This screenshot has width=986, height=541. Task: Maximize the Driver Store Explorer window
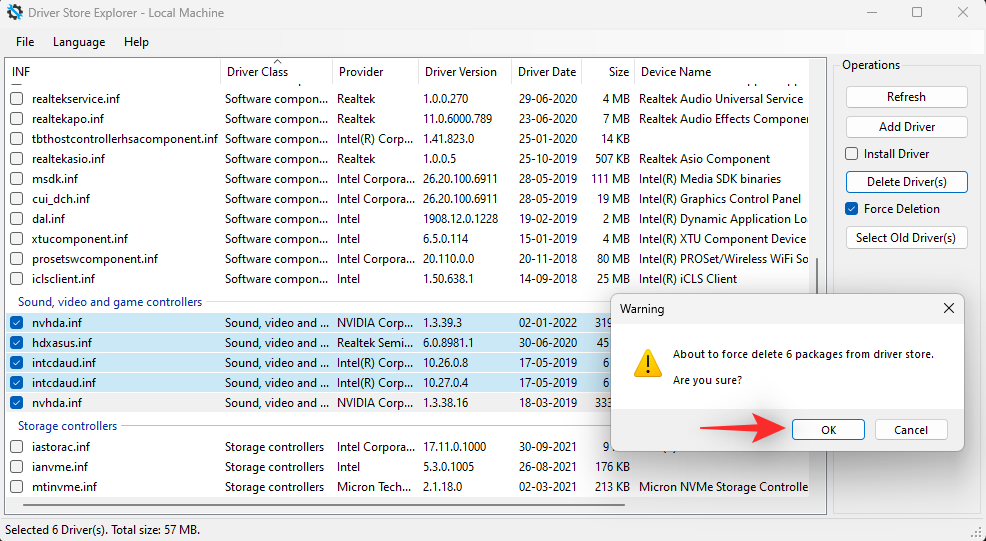pos(917,13)
